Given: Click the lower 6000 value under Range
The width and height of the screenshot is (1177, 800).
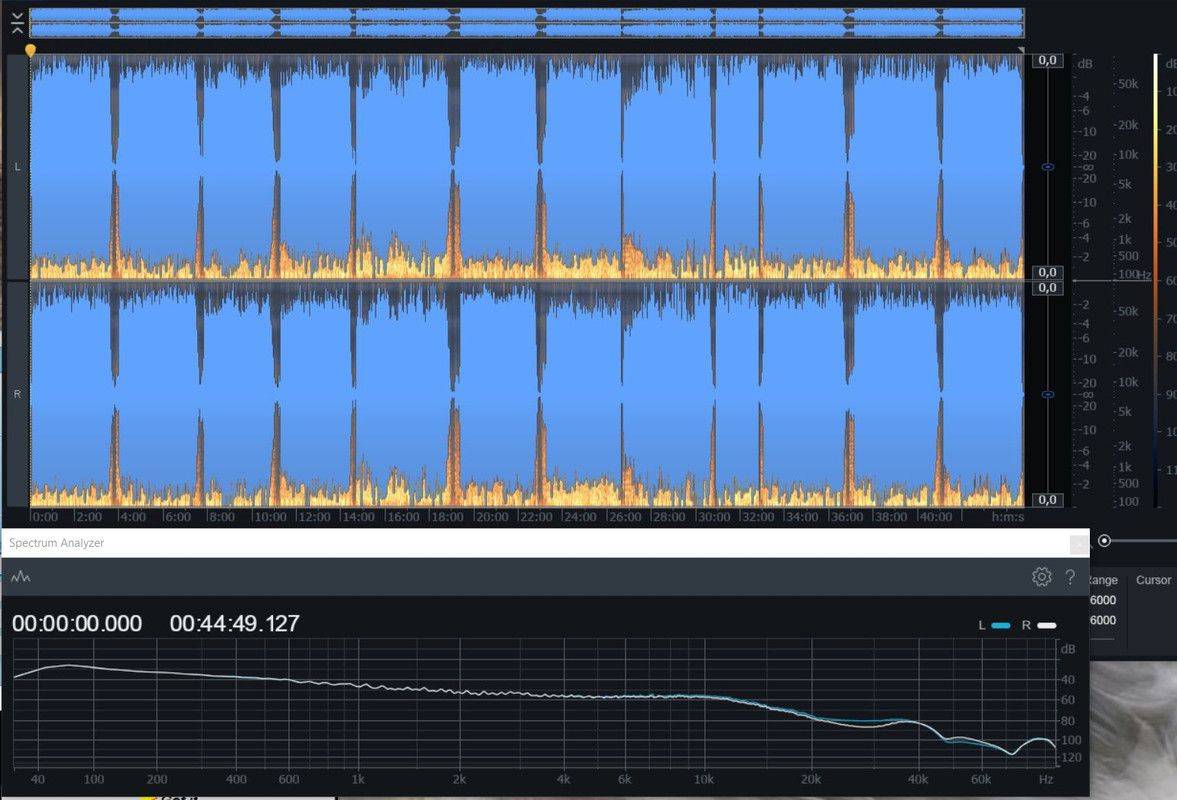Looking at the screenshot, I should (1103, 621).
